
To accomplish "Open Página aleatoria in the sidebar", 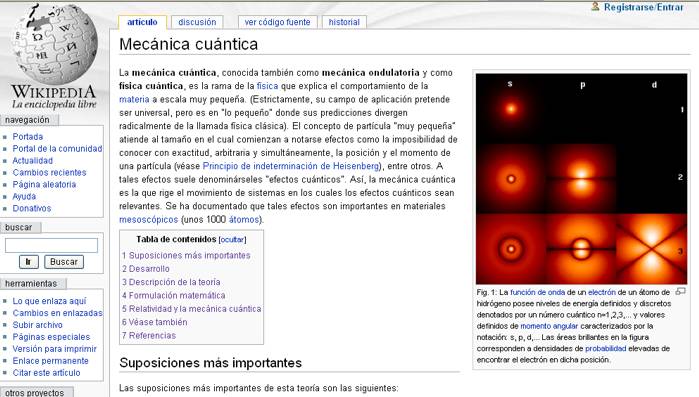I will pos(44,184).
